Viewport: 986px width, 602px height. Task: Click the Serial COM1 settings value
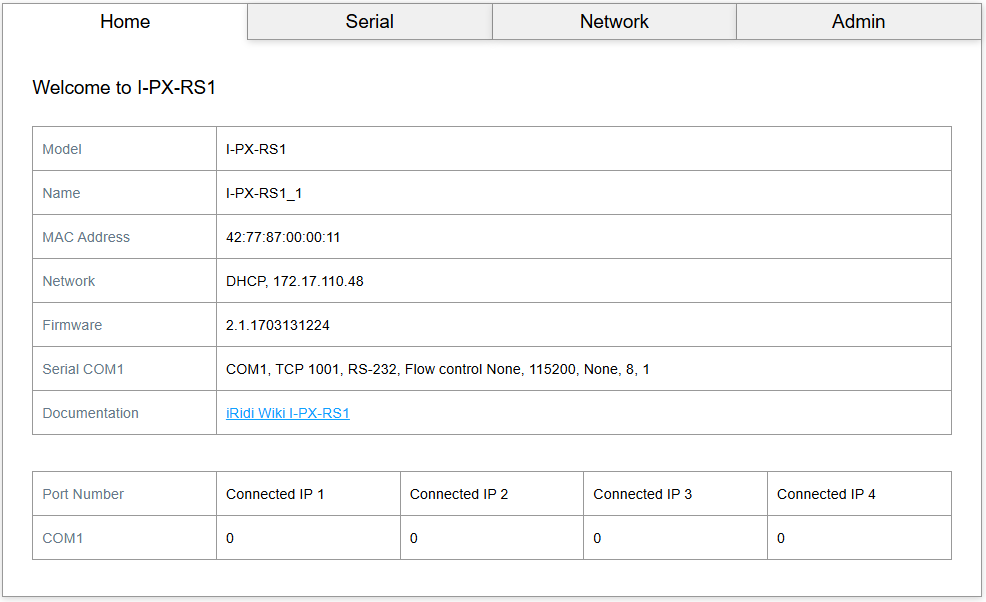click(437, 369)
